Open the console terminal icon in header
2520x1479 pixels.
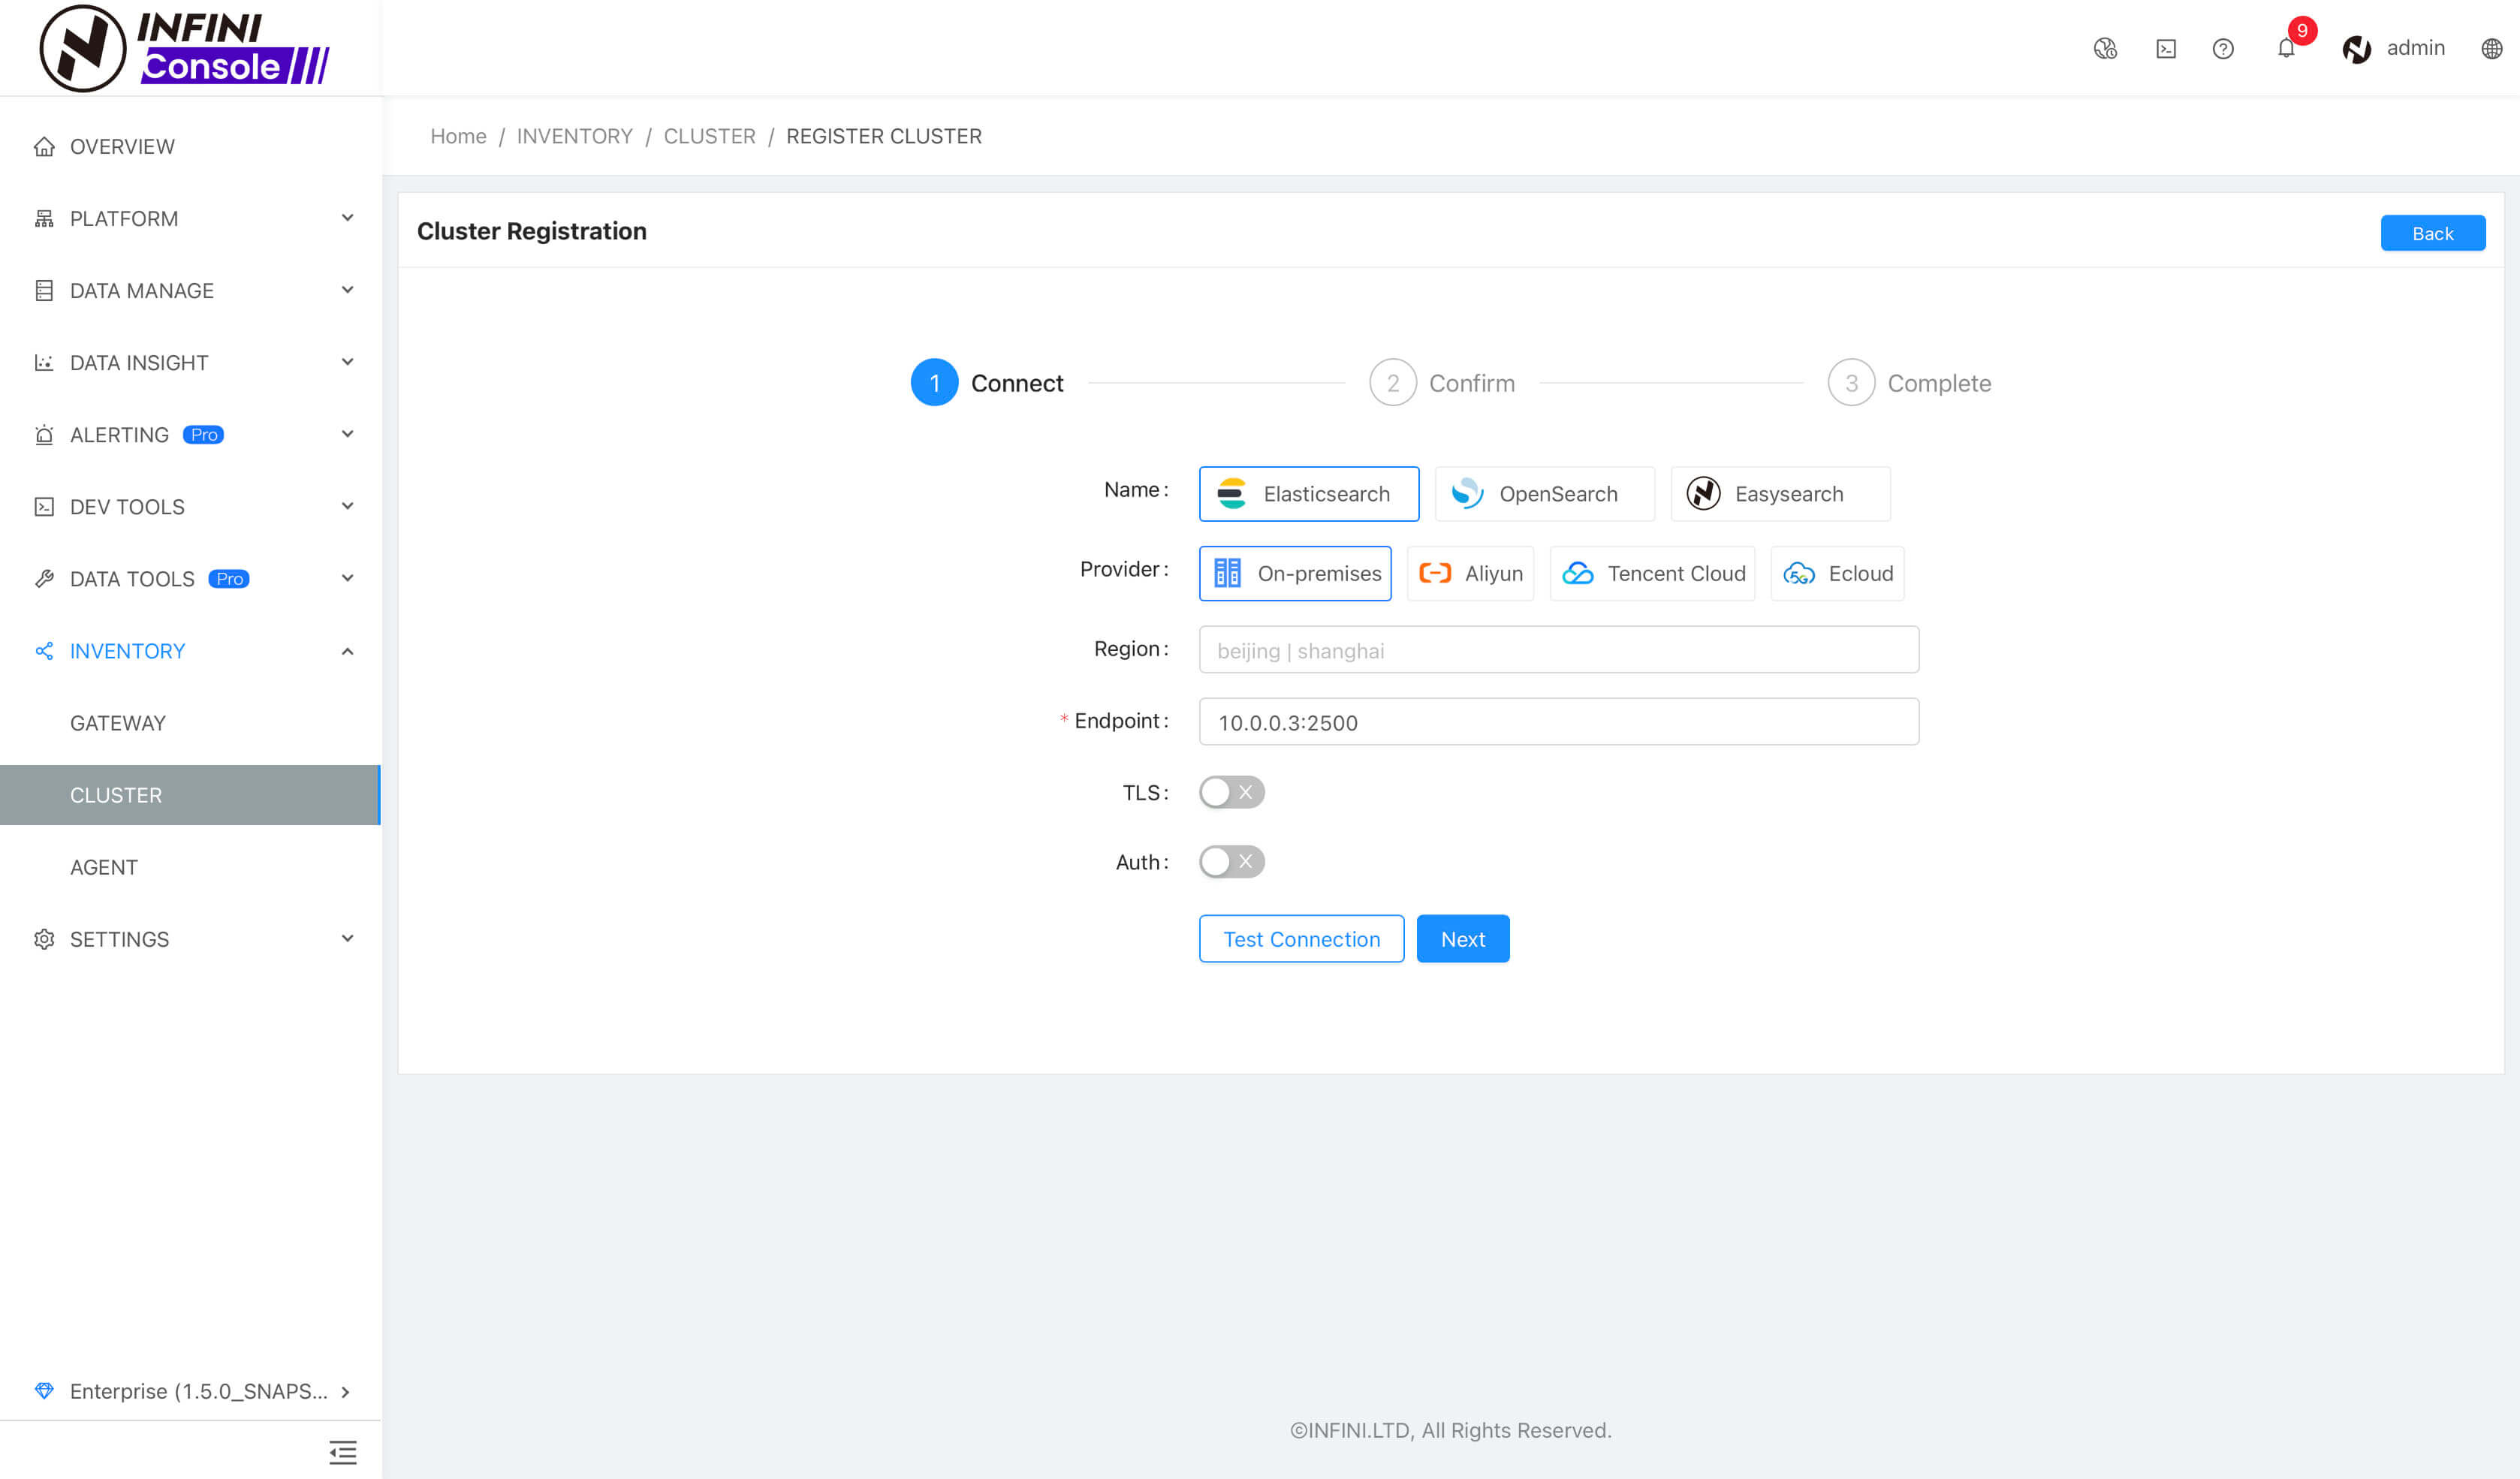click(2166, 48)
